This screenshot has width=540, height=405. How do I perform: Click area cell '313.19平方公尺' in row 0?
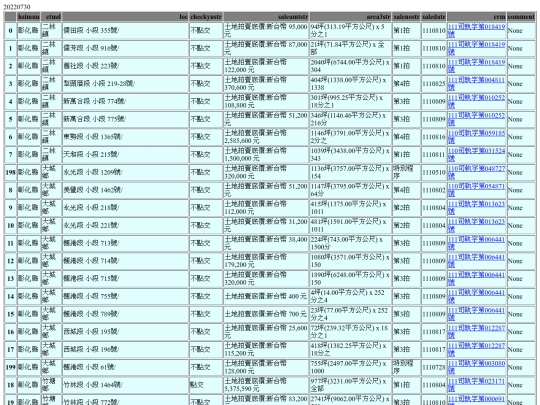pos(351,30)
